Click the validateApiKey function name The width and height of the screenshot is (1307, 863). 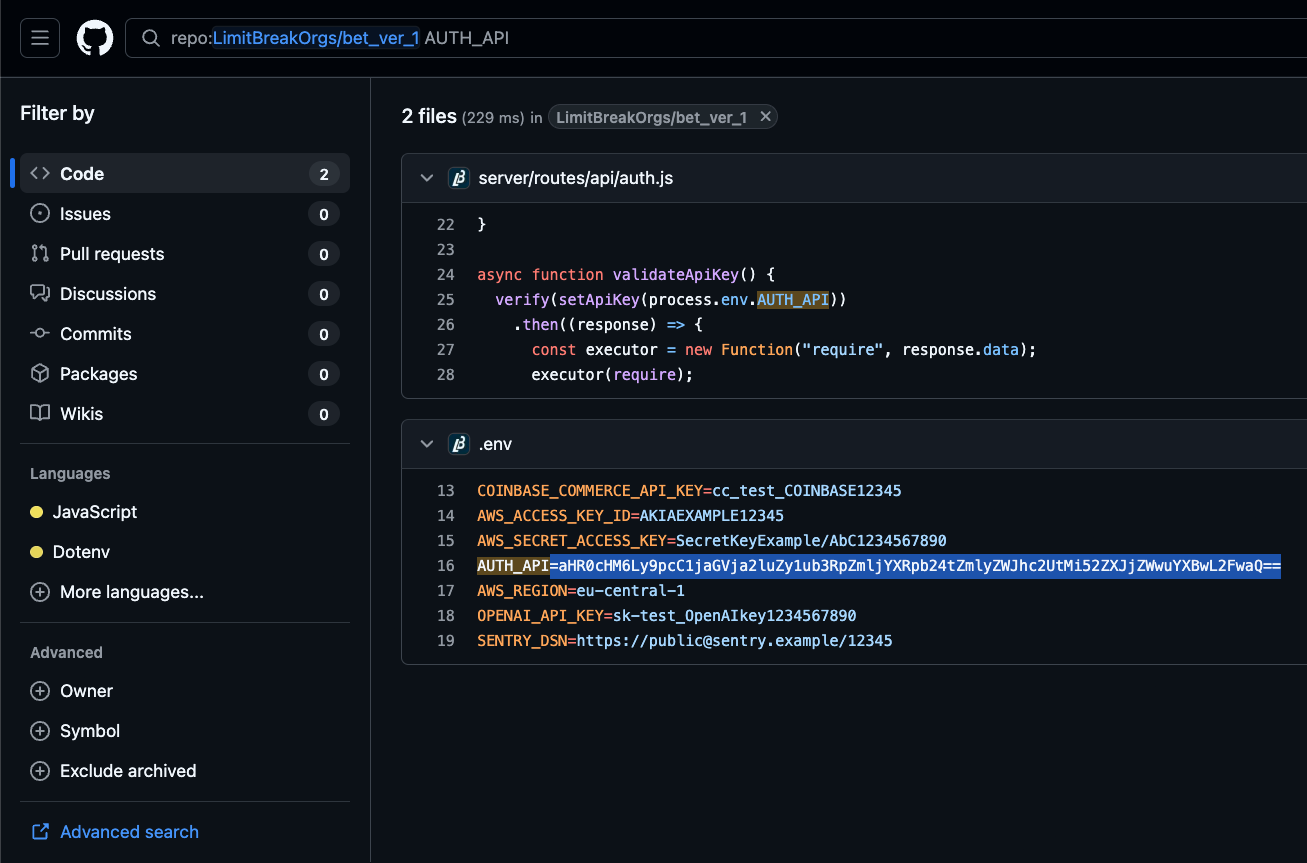pyautogui.click(x=676, y=275)
